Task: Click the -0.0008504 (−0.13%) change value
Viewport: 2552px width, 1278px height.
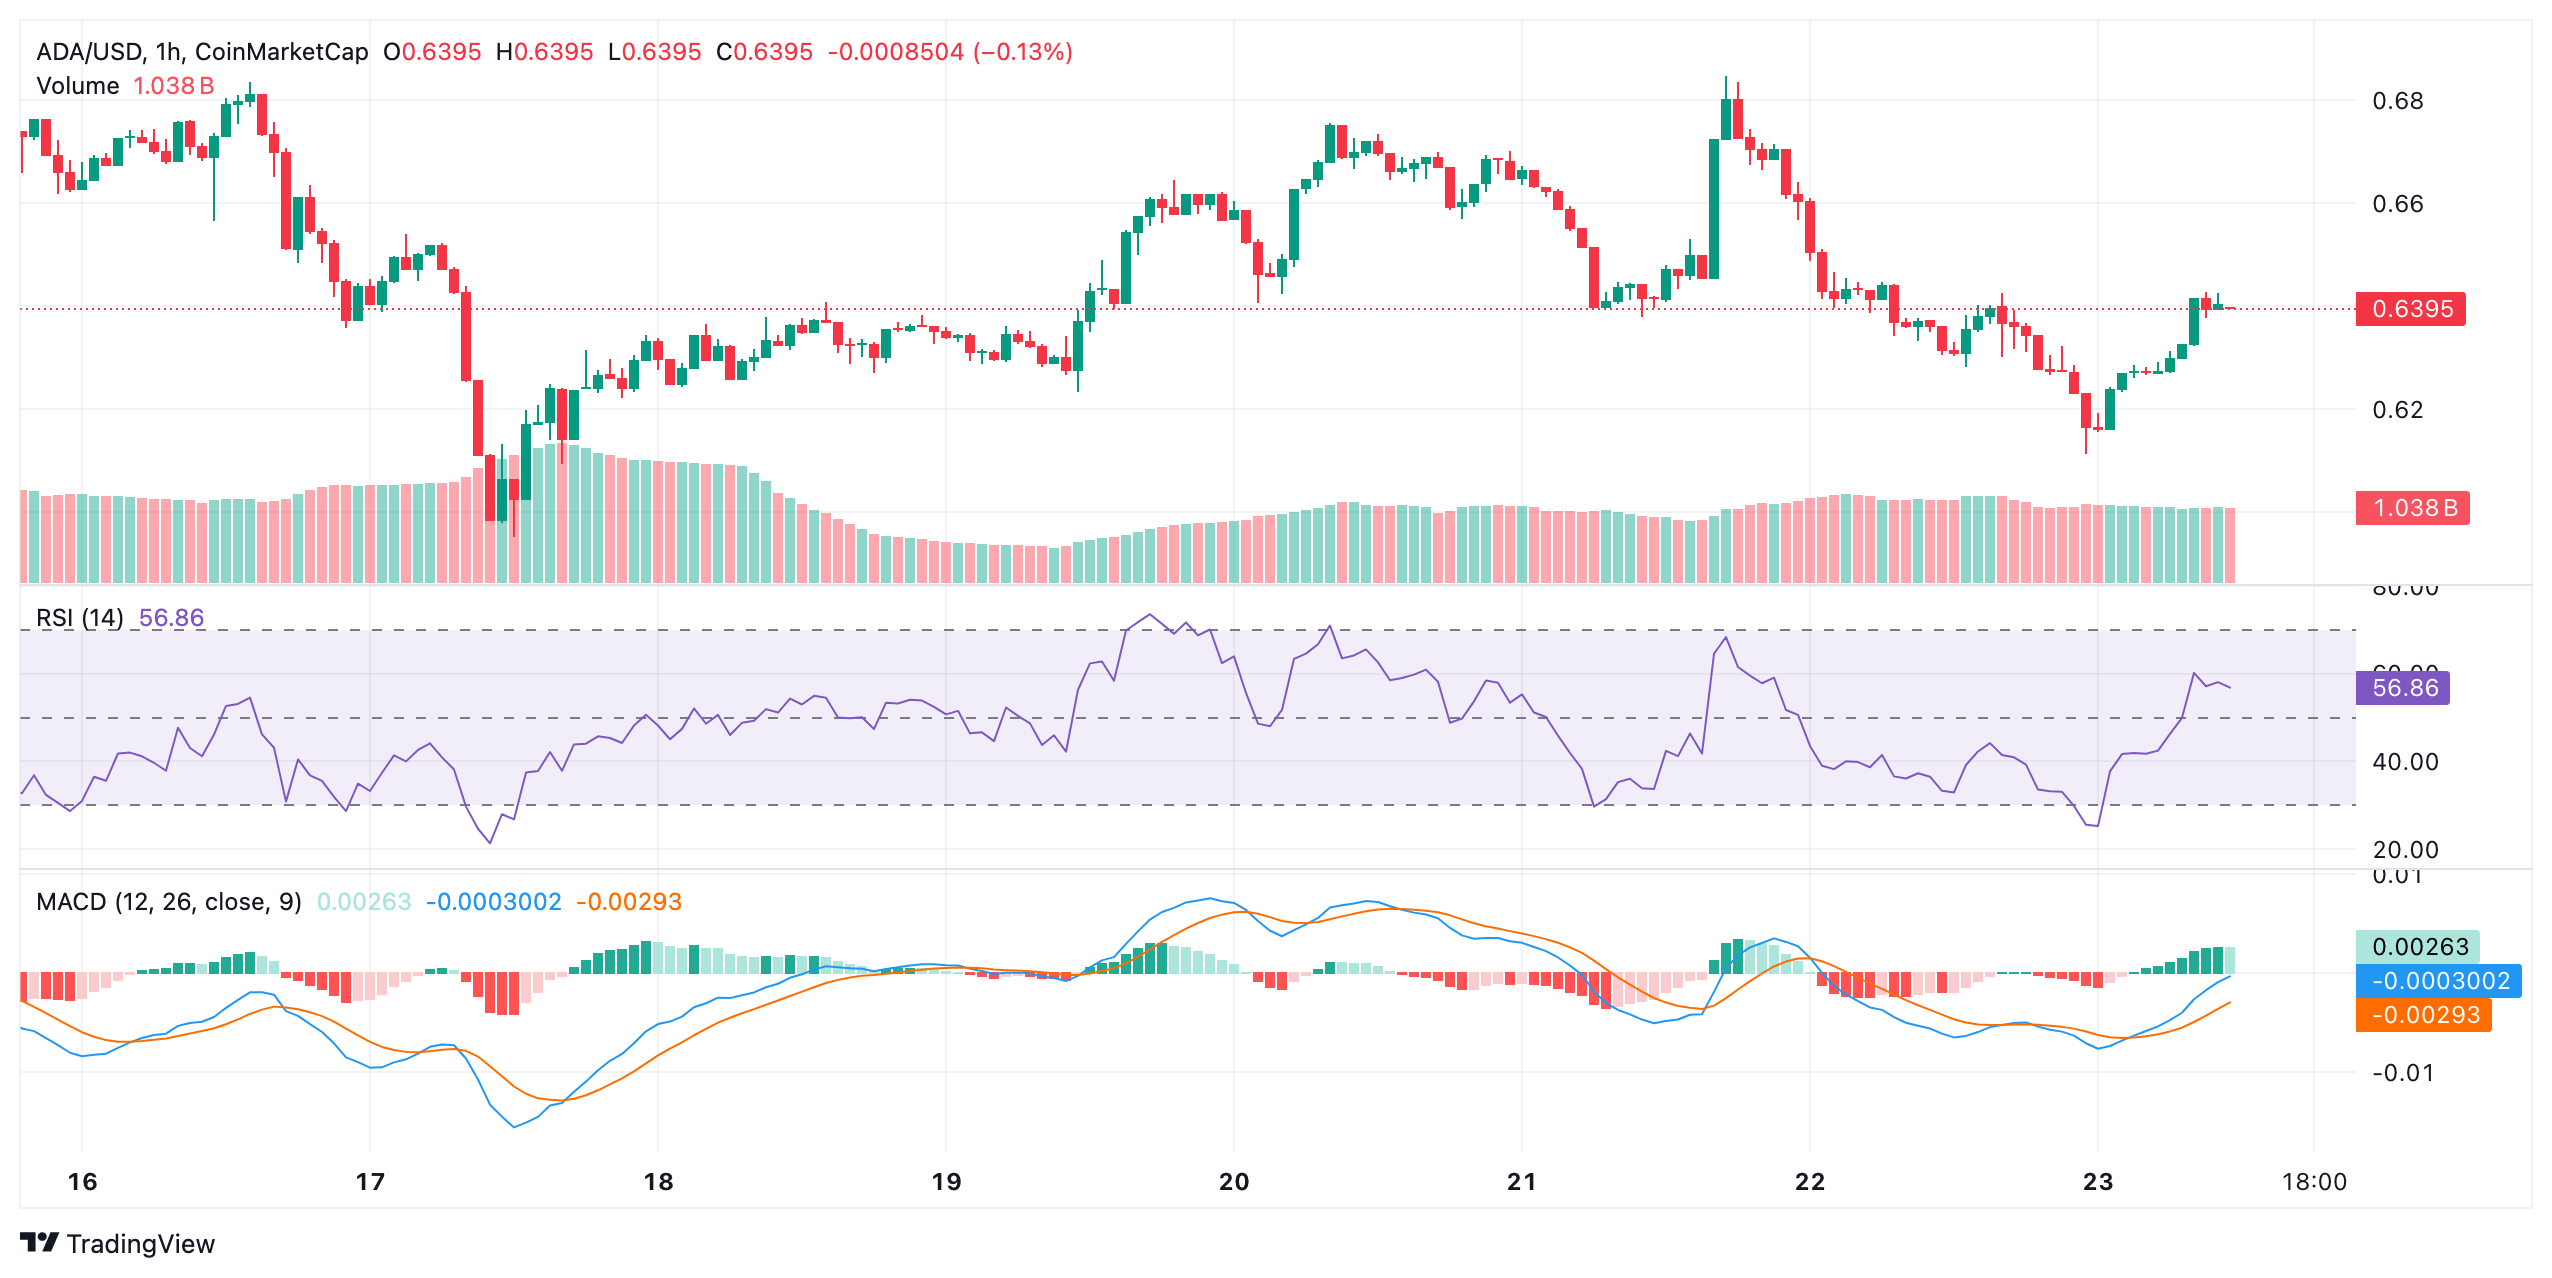Action: pos(950,52)
